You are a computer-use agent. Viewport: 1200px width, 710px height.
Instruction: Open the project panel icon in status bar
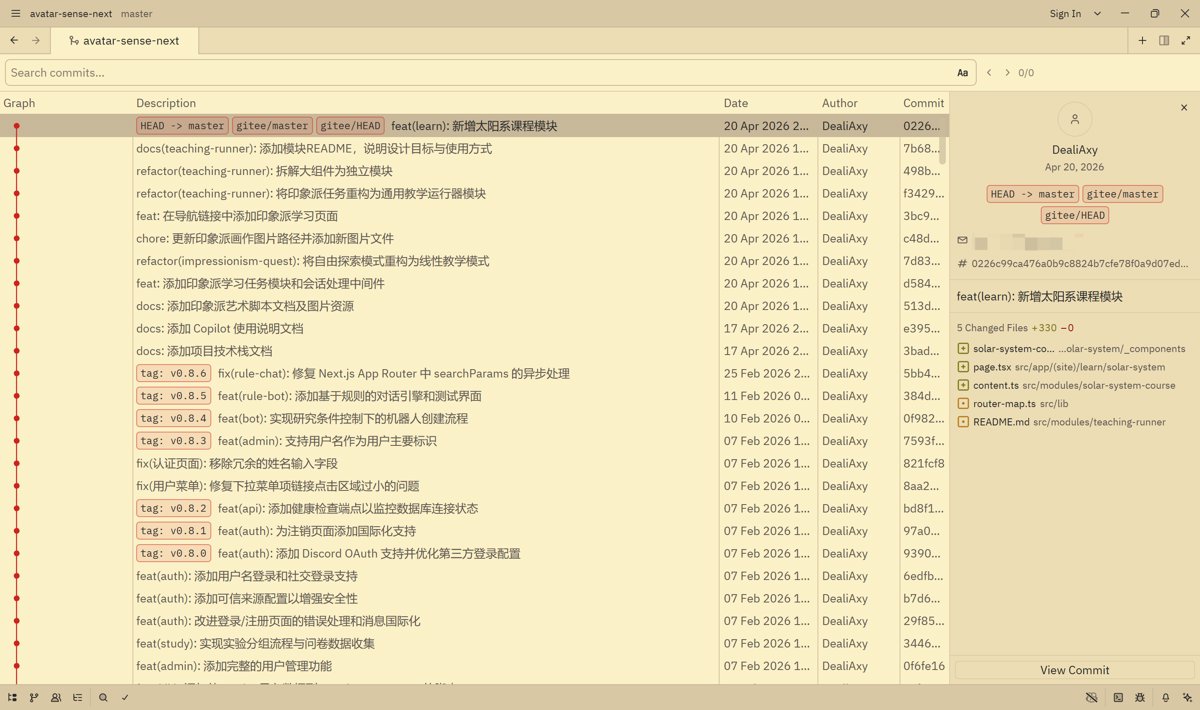click(x=12, y=697)
